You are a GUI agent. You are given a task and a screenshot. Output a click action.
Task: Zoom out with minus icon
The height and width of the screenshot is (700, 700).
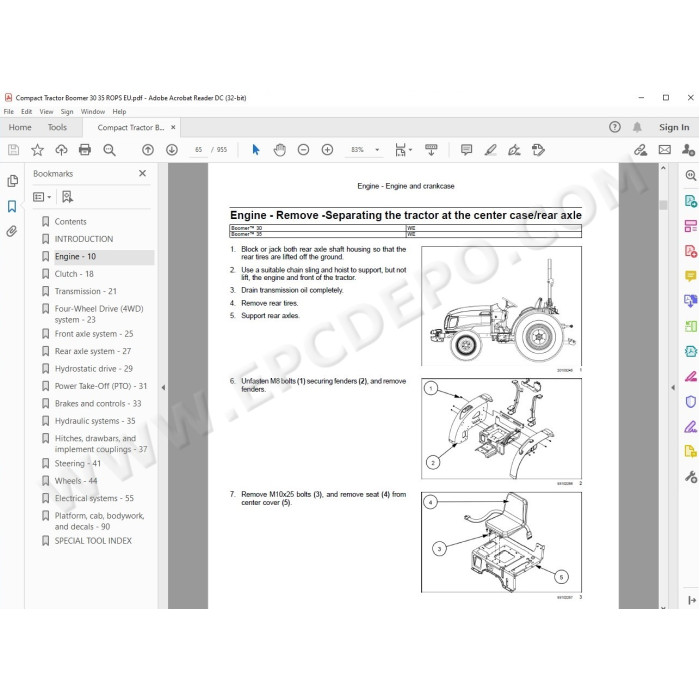pos(304,150)
